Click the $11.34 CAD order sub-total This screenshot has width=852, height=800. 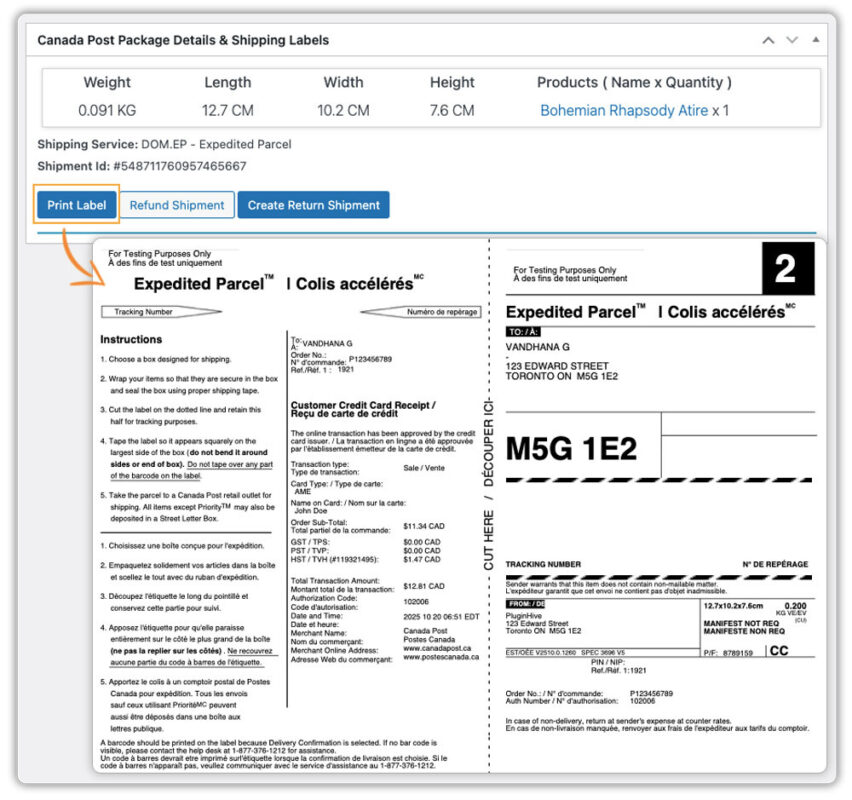pos(424,526)
